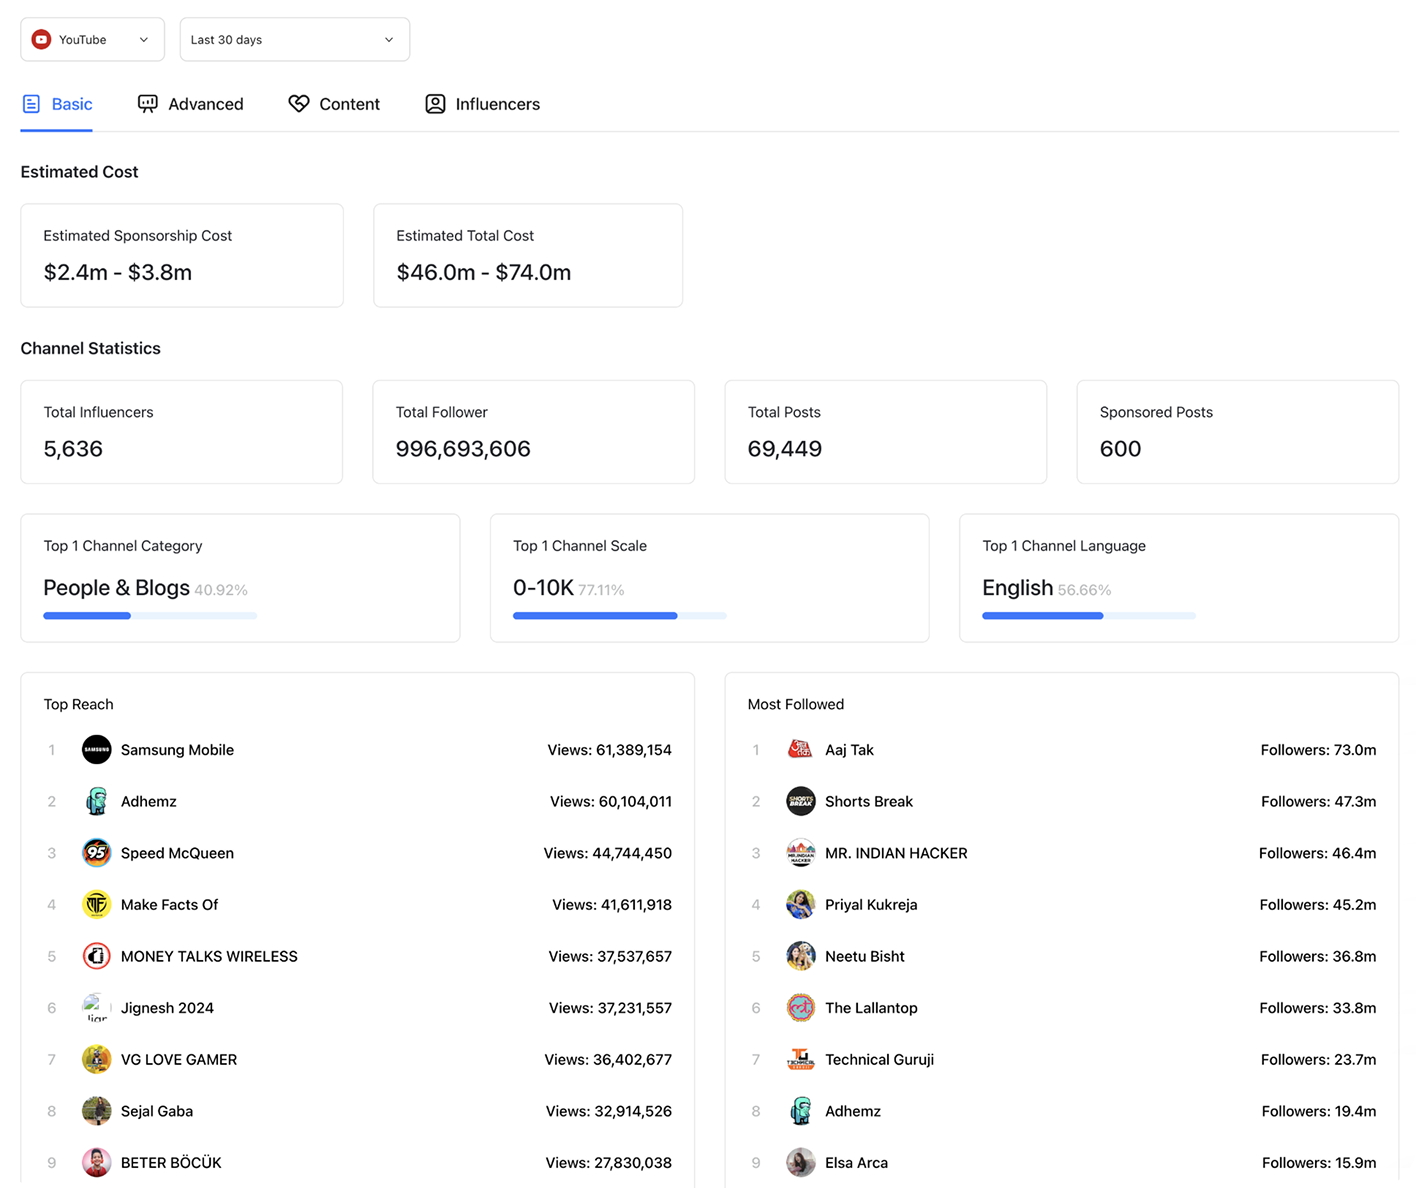Click Technical Guruji channel avatar
The image size is (1416, 1188).
point(800,1059)
